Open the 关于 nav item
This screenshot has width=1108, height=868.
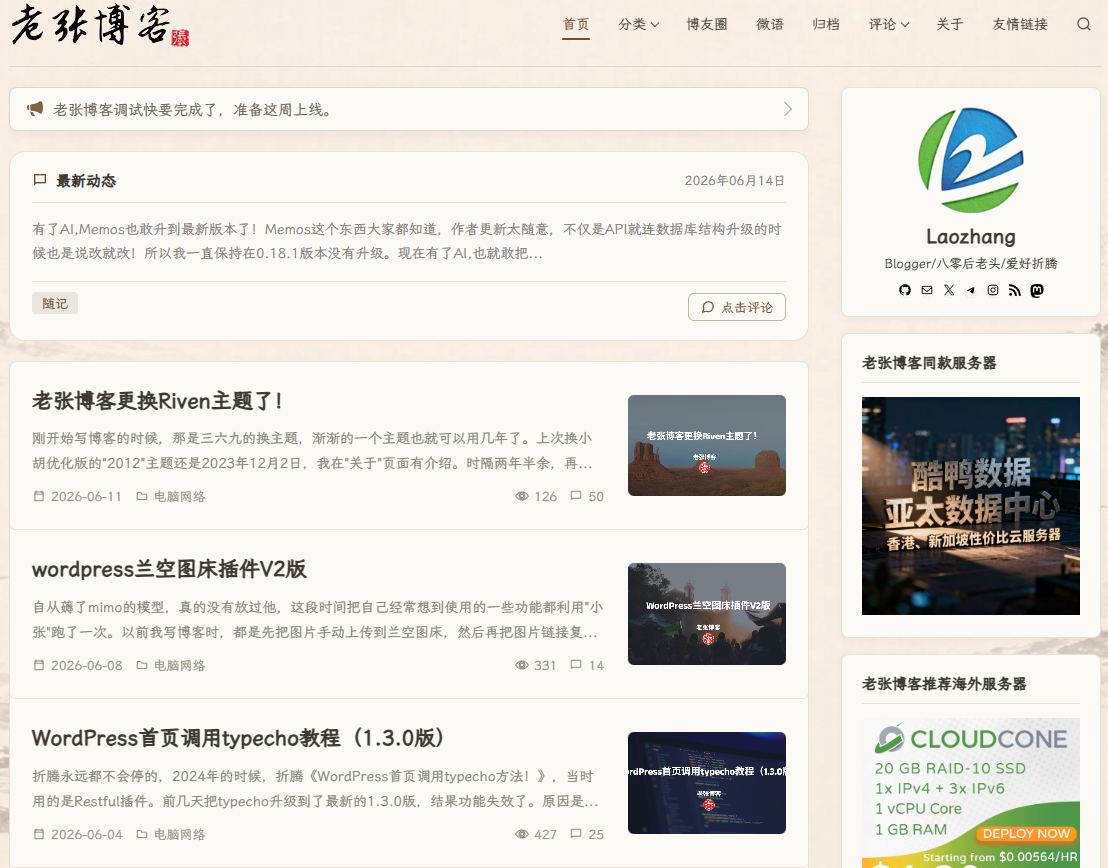pyautogui.click(x=950, y=24)
